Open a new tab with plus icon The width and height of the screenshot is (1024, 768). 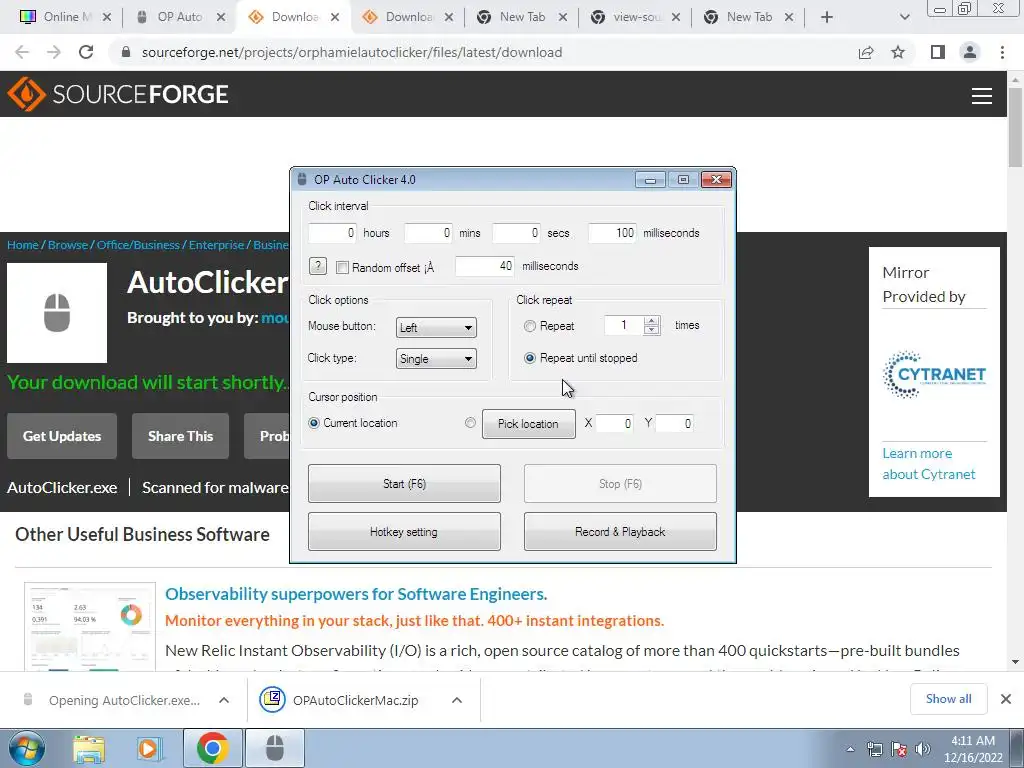[x=827, y=17]
